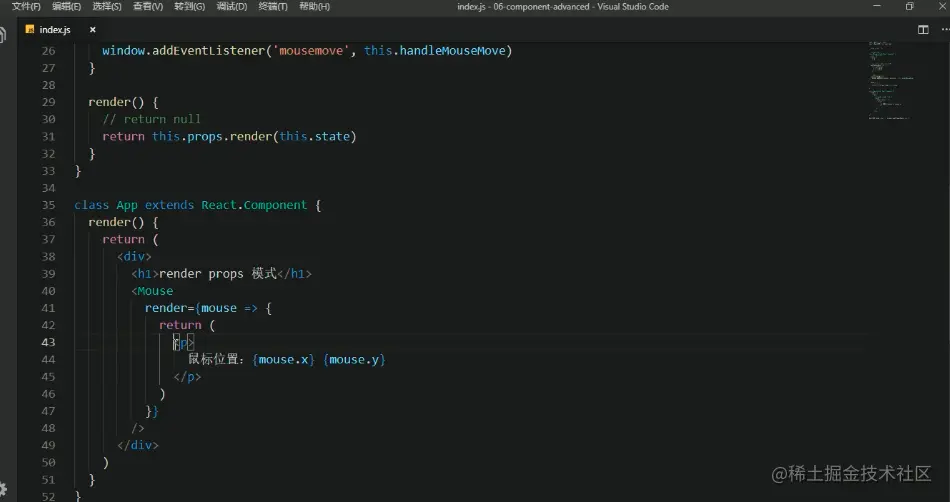This screenshot has height=502, width=950.
Task: Click line number 29 in the gutter
Action: point(48,102)
